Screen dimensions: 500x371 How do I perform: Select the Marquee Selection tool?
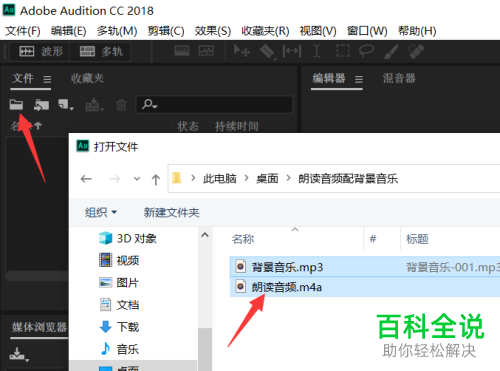coord(343,51)
